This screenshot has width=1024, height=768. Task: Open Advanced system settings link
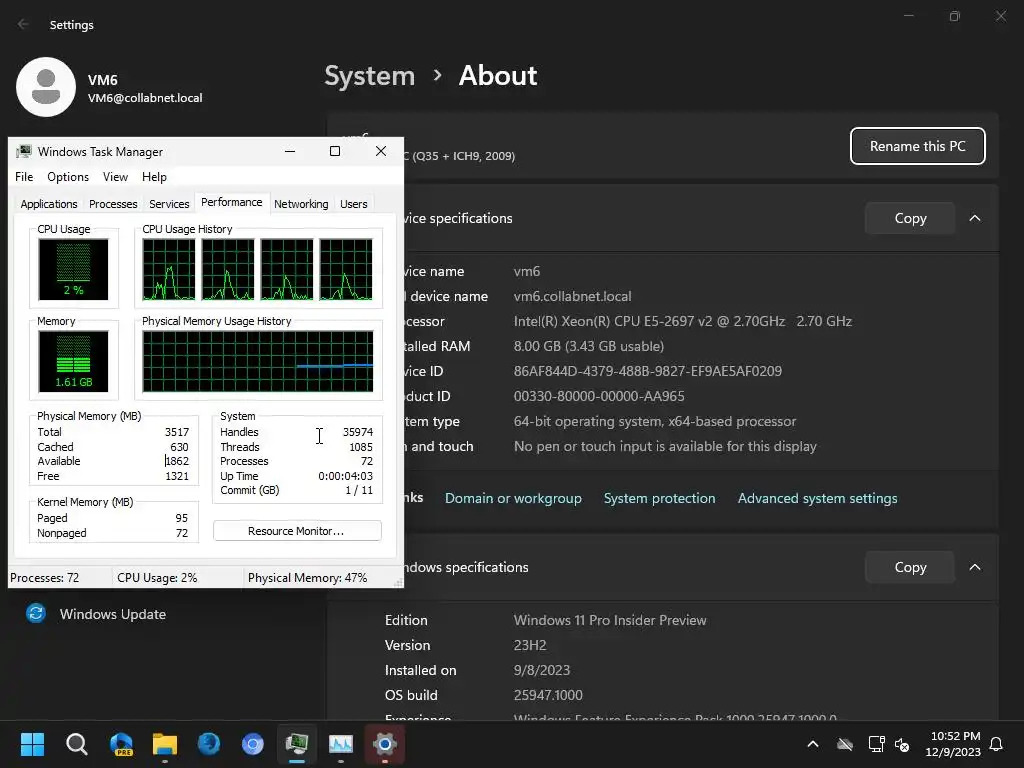pyautogui.click(x=818, y=498)
